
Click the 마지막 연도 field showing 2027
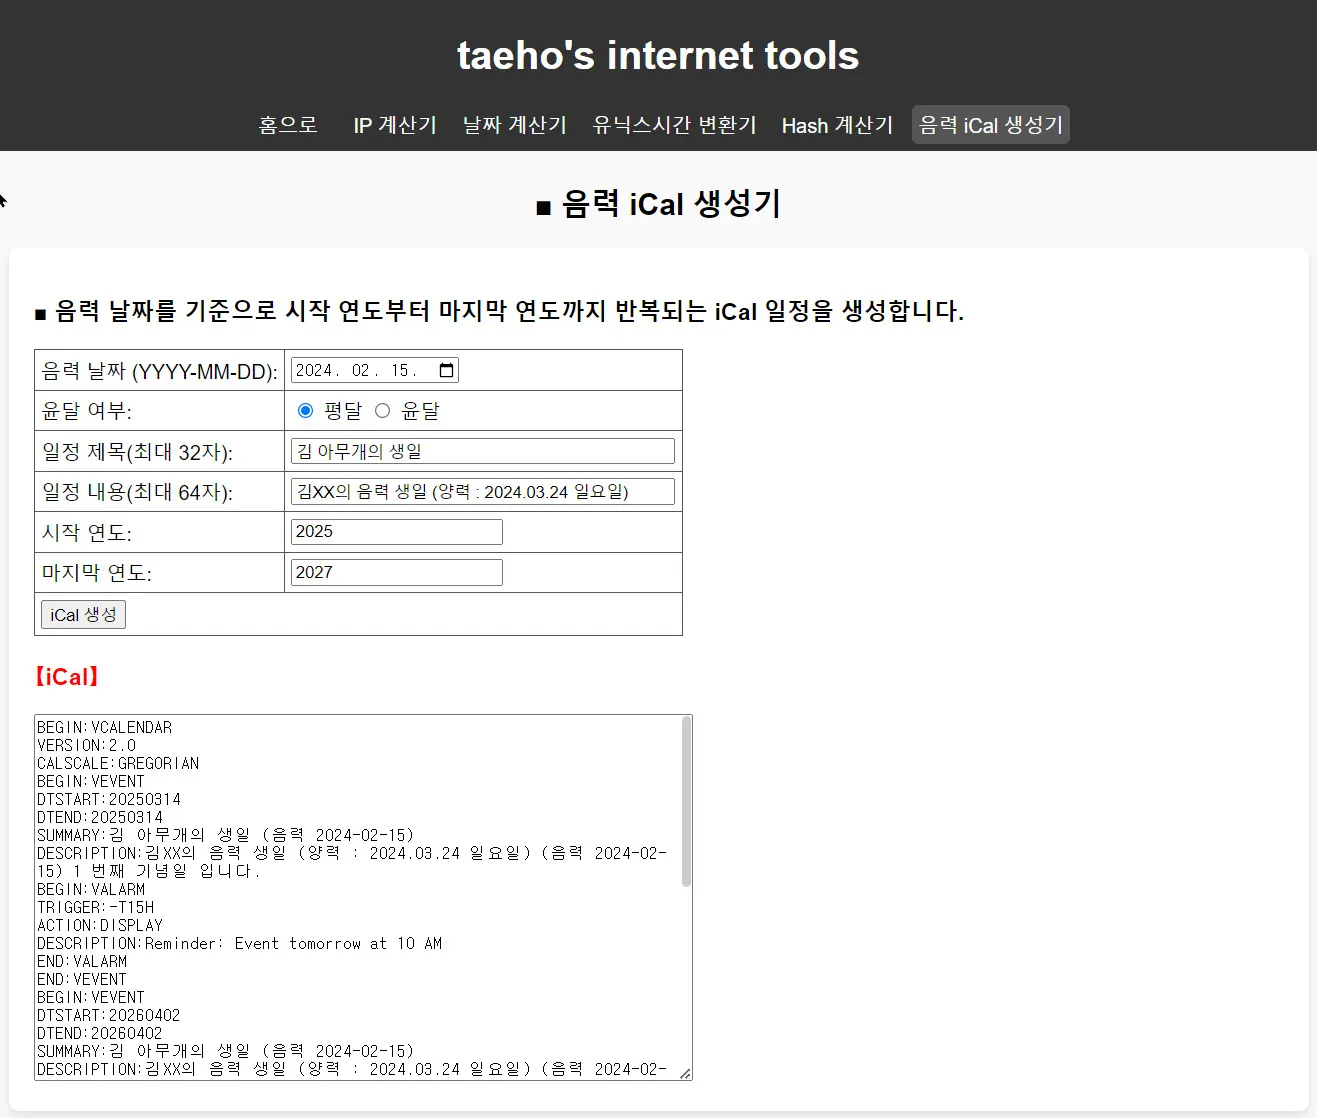coord(397,572)
